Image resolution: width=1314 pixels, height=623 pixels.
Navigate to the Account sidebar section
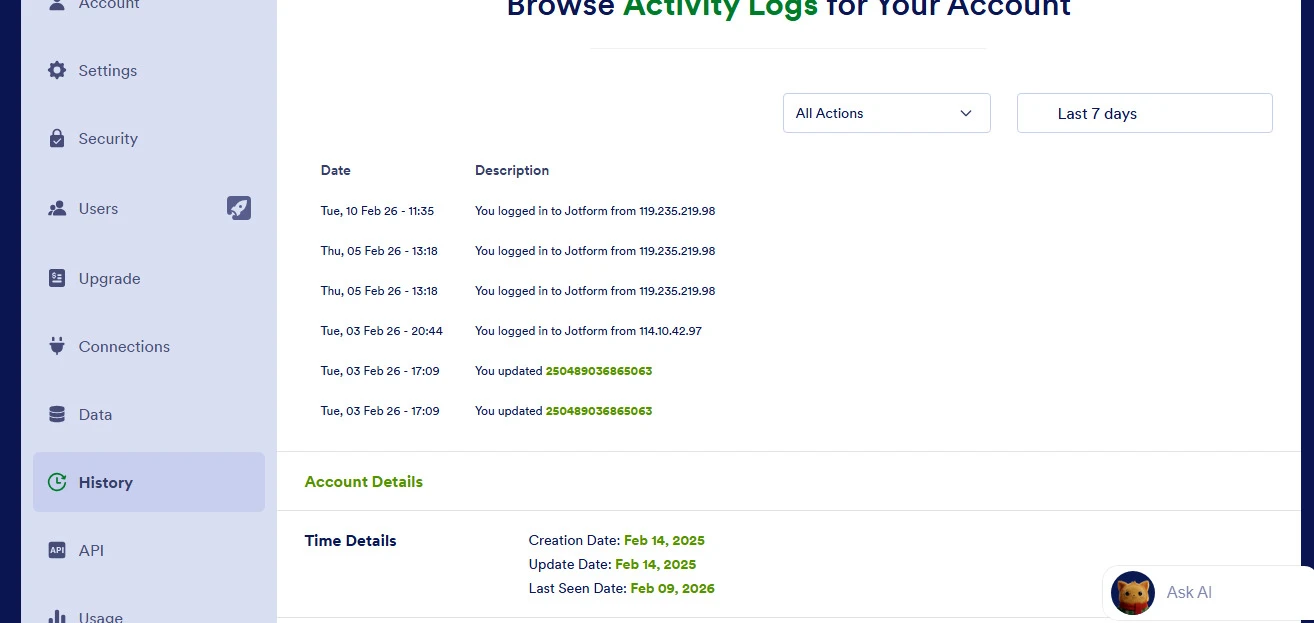click(108, 5)
